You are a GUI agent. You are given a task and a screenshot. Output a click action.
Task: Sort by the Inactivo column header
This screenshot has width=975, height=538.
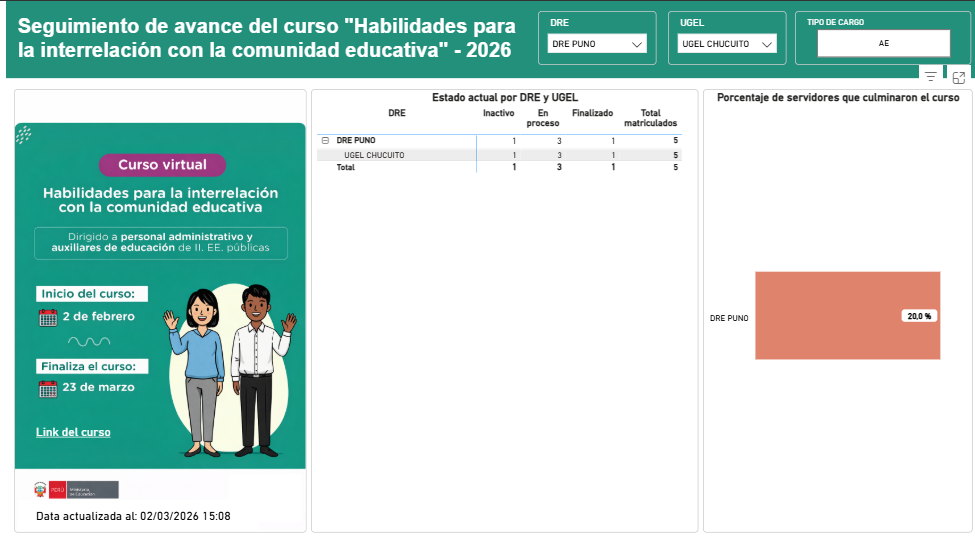[498, 113]
